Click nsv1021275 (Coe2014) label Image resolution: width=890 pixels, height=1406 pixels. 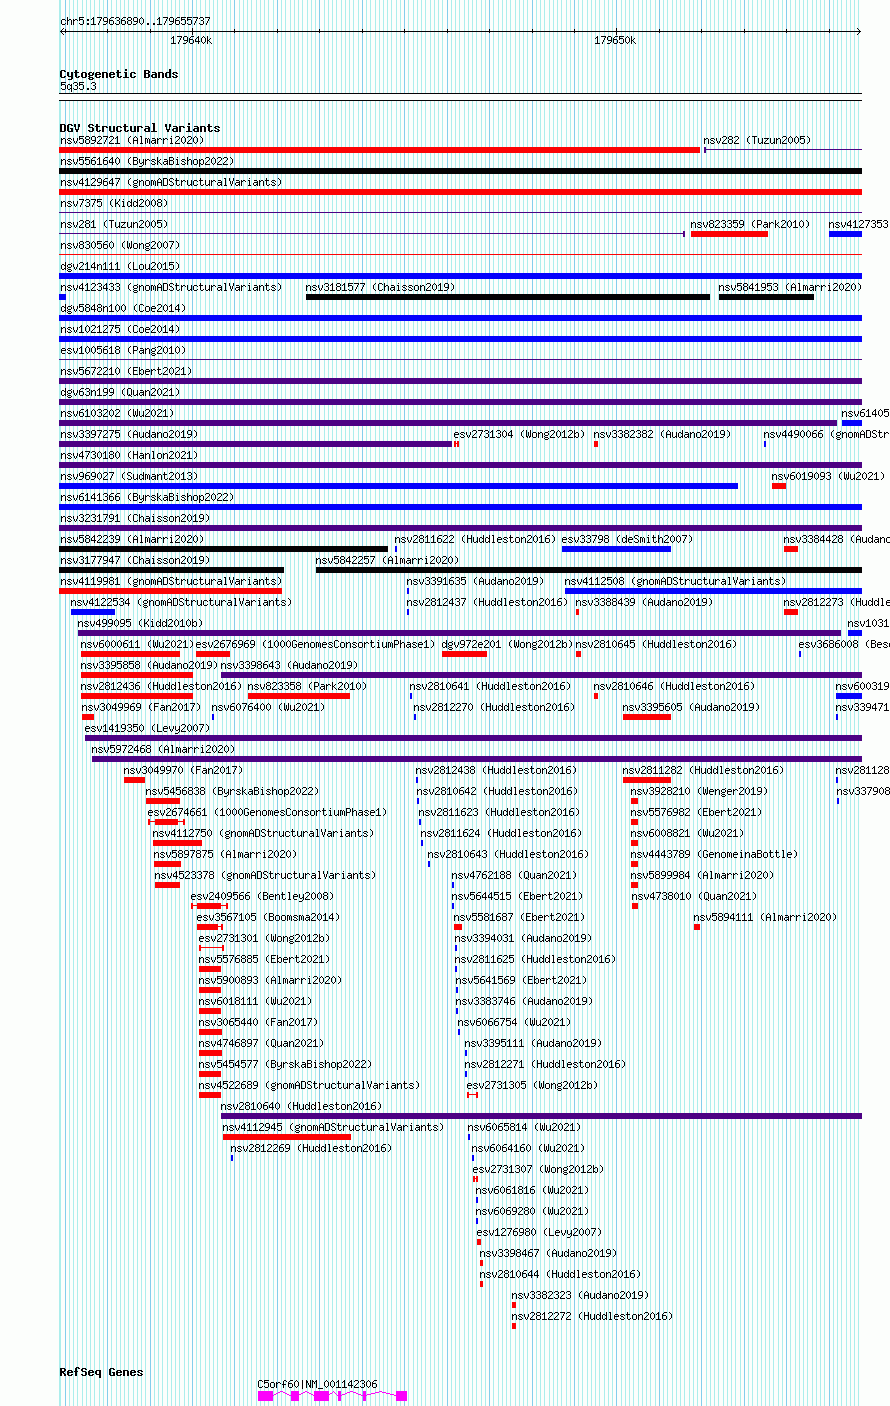[120, 329]
